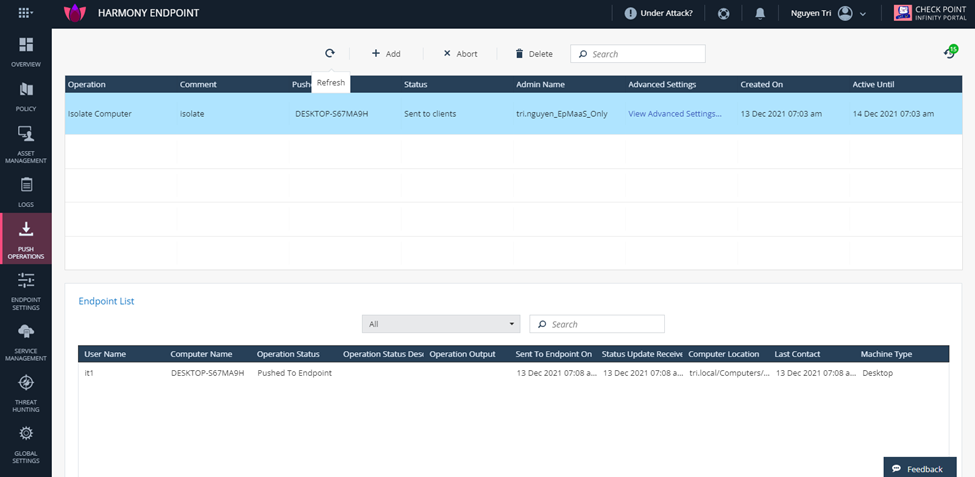The width and height of the screenshot is (975, 477).
Task: Open Check Point Infinity Portal logo
Action: point(930,13)
